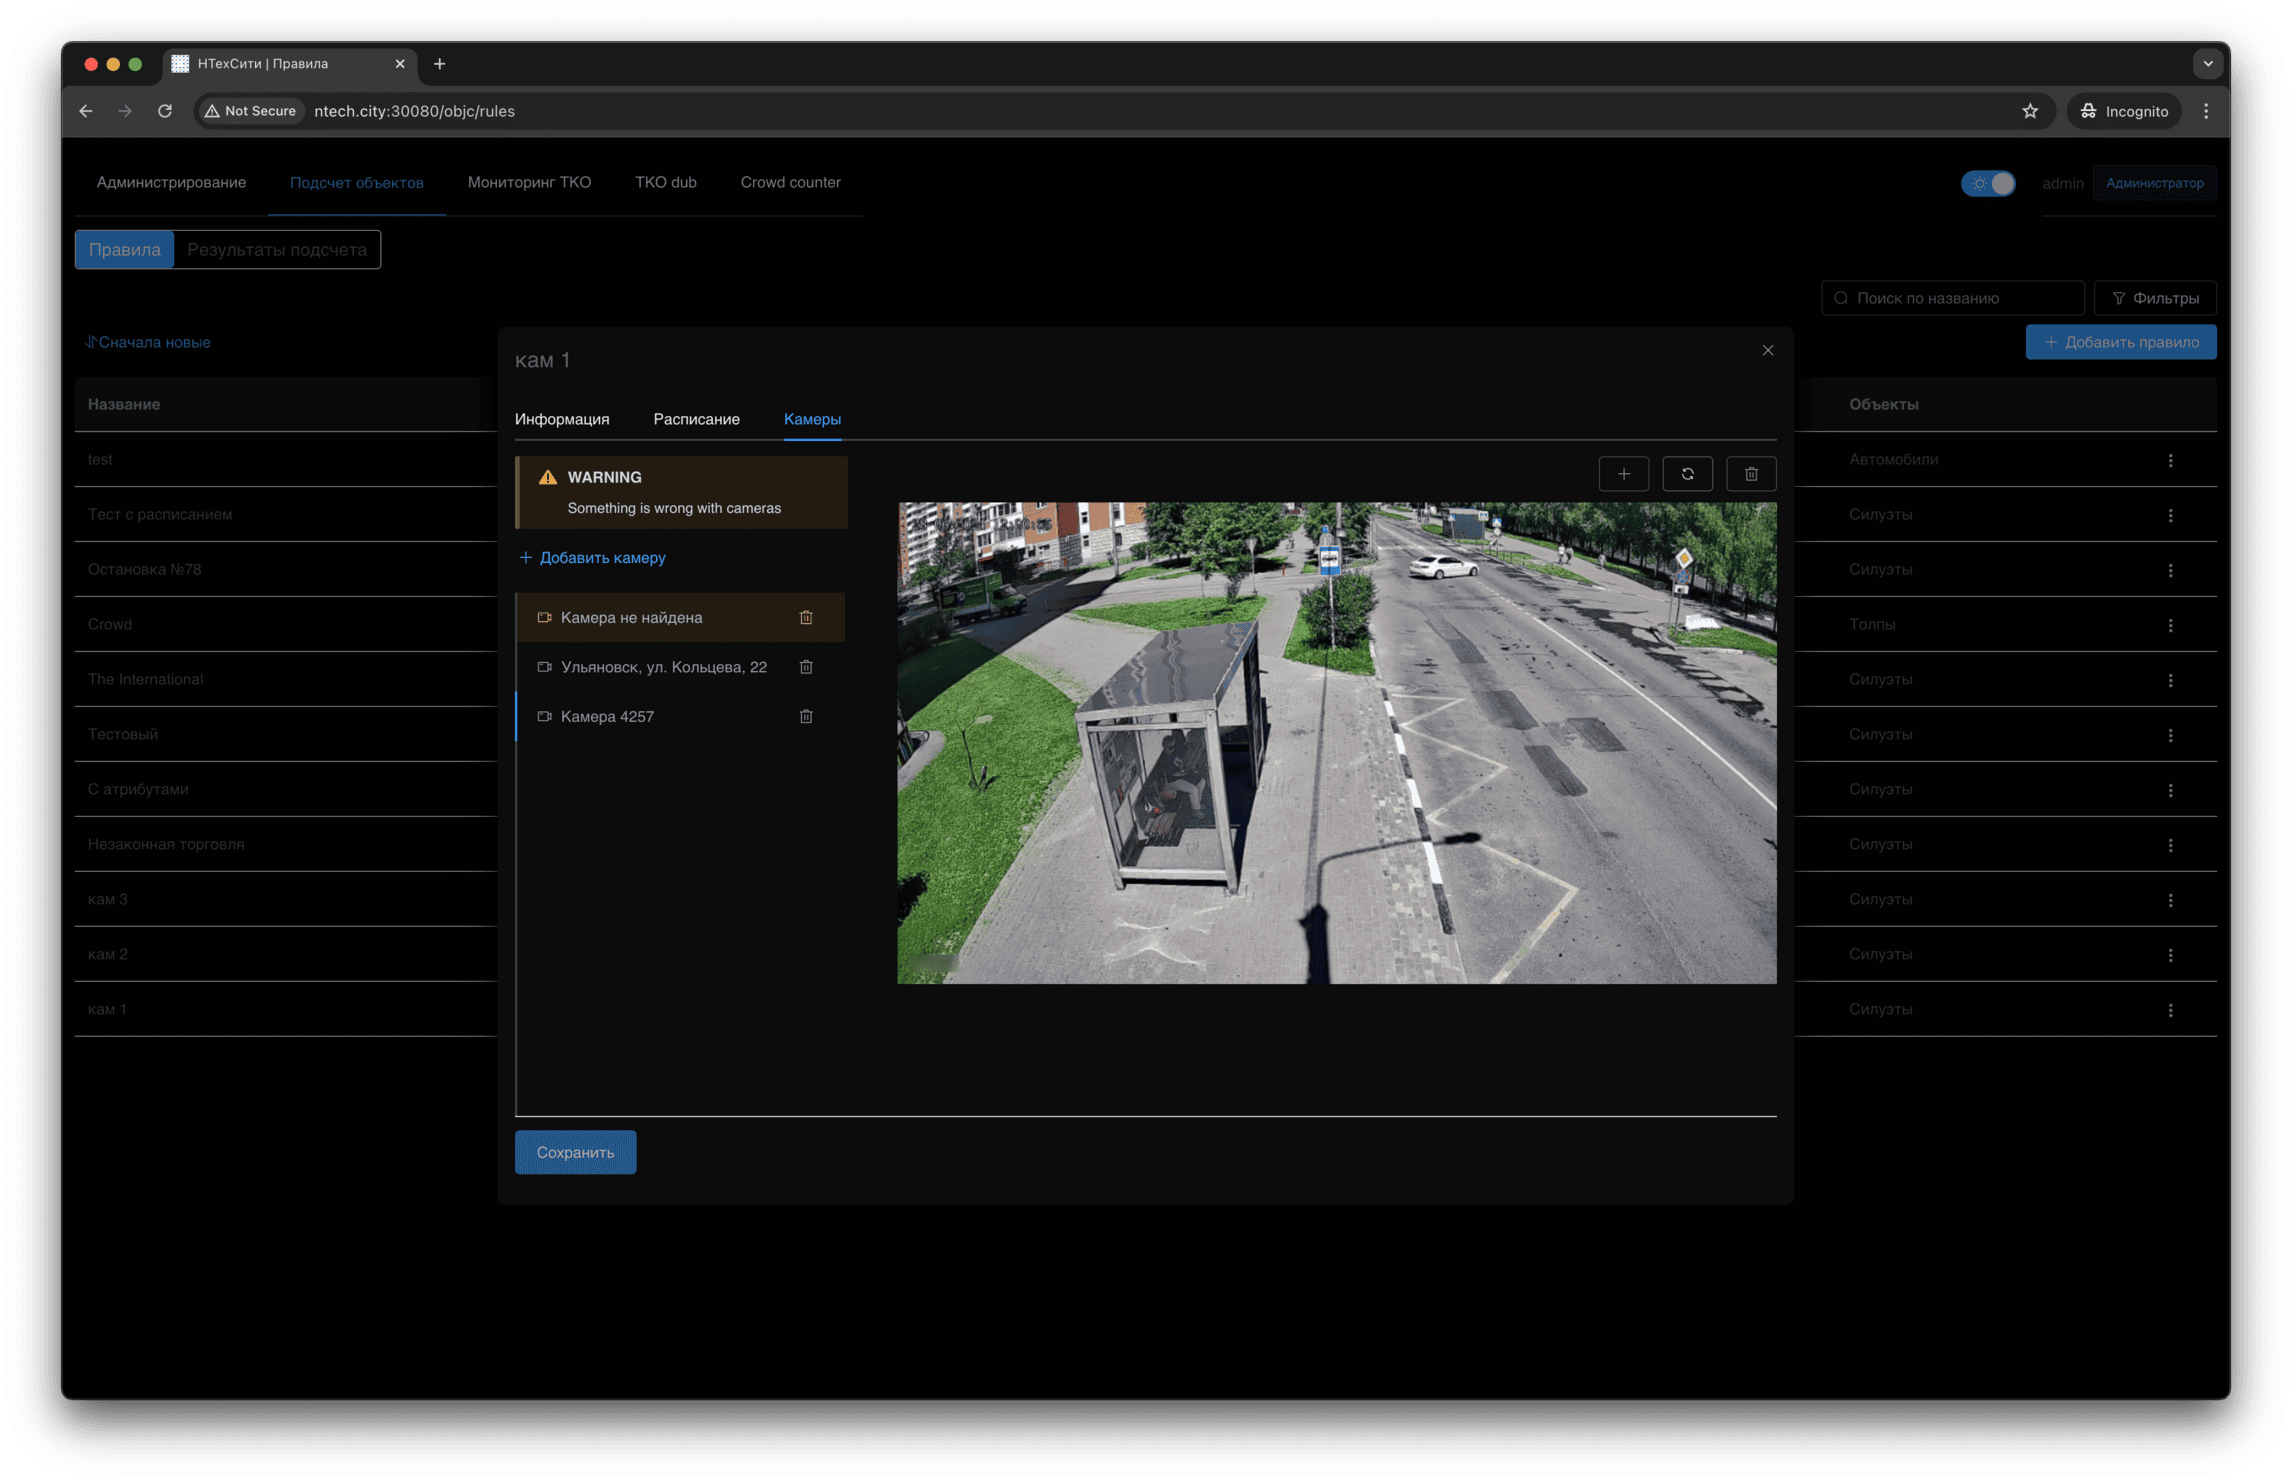Viewport: 2292px width, 1481px height.
Task: Toggle sort order 'Сначала новые'
Action: (148, 342)
